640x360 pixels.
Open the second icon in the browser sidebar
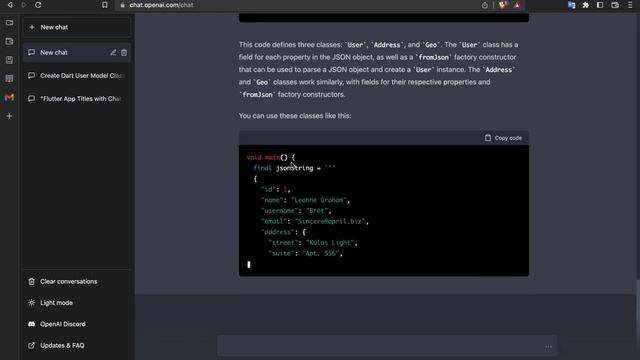click(9, 41)
